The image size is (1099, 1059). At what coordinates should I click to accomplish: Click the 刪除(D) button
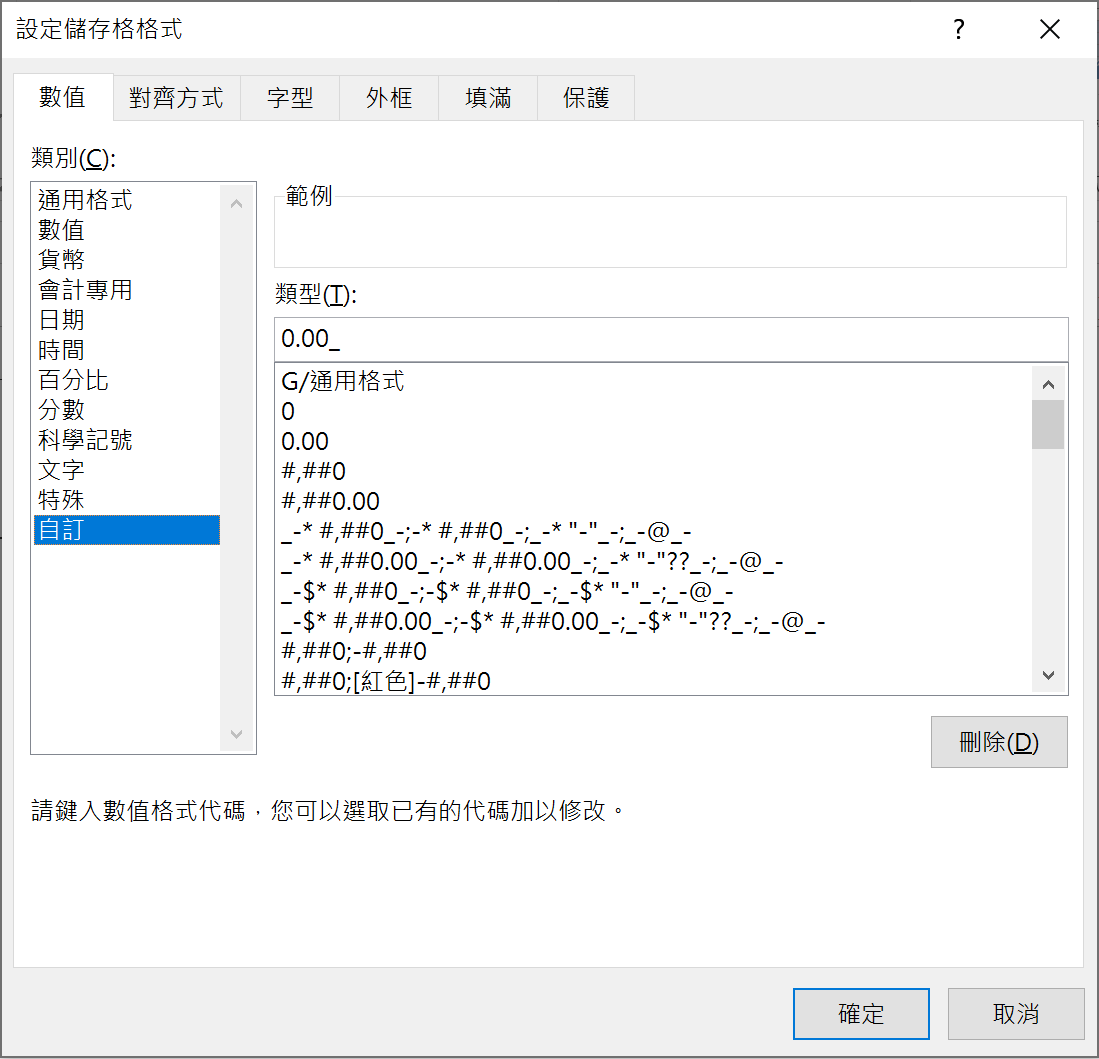999,742
